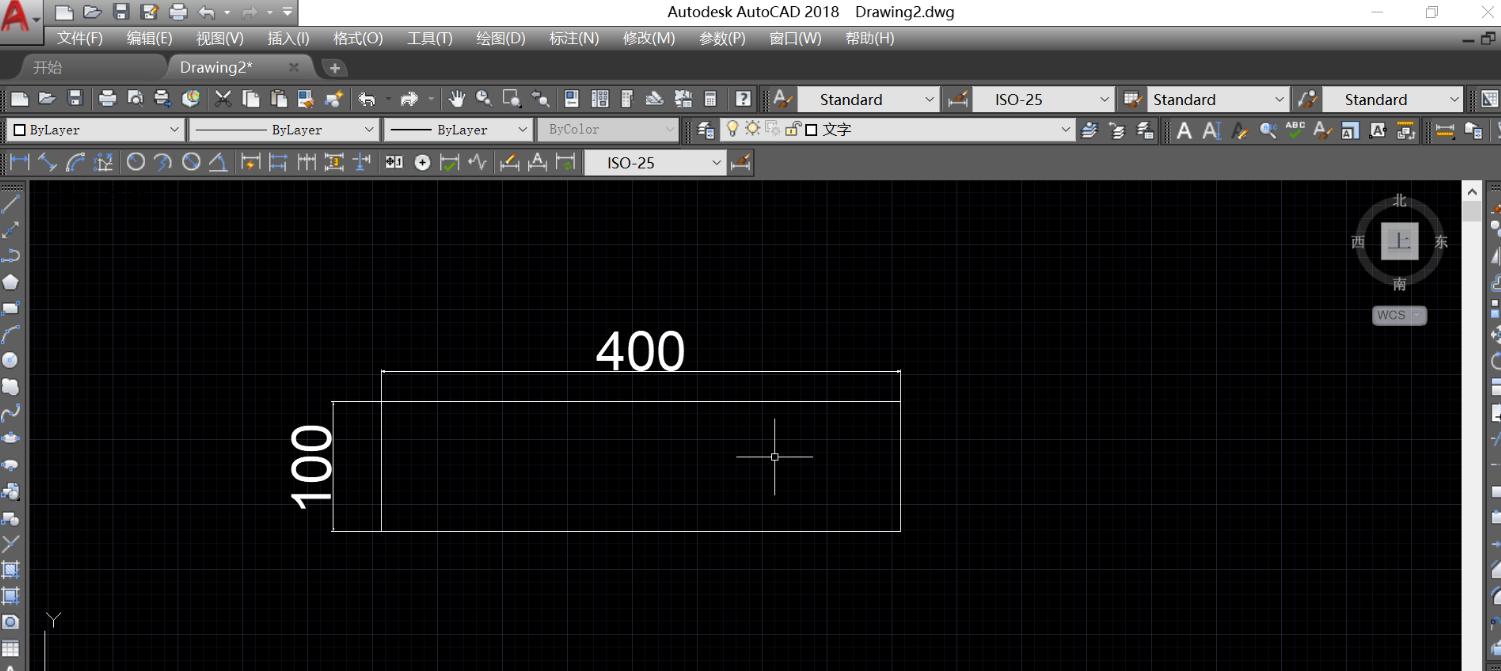
Task: Select the Radius dimension tool
Action: coord(136,162)
